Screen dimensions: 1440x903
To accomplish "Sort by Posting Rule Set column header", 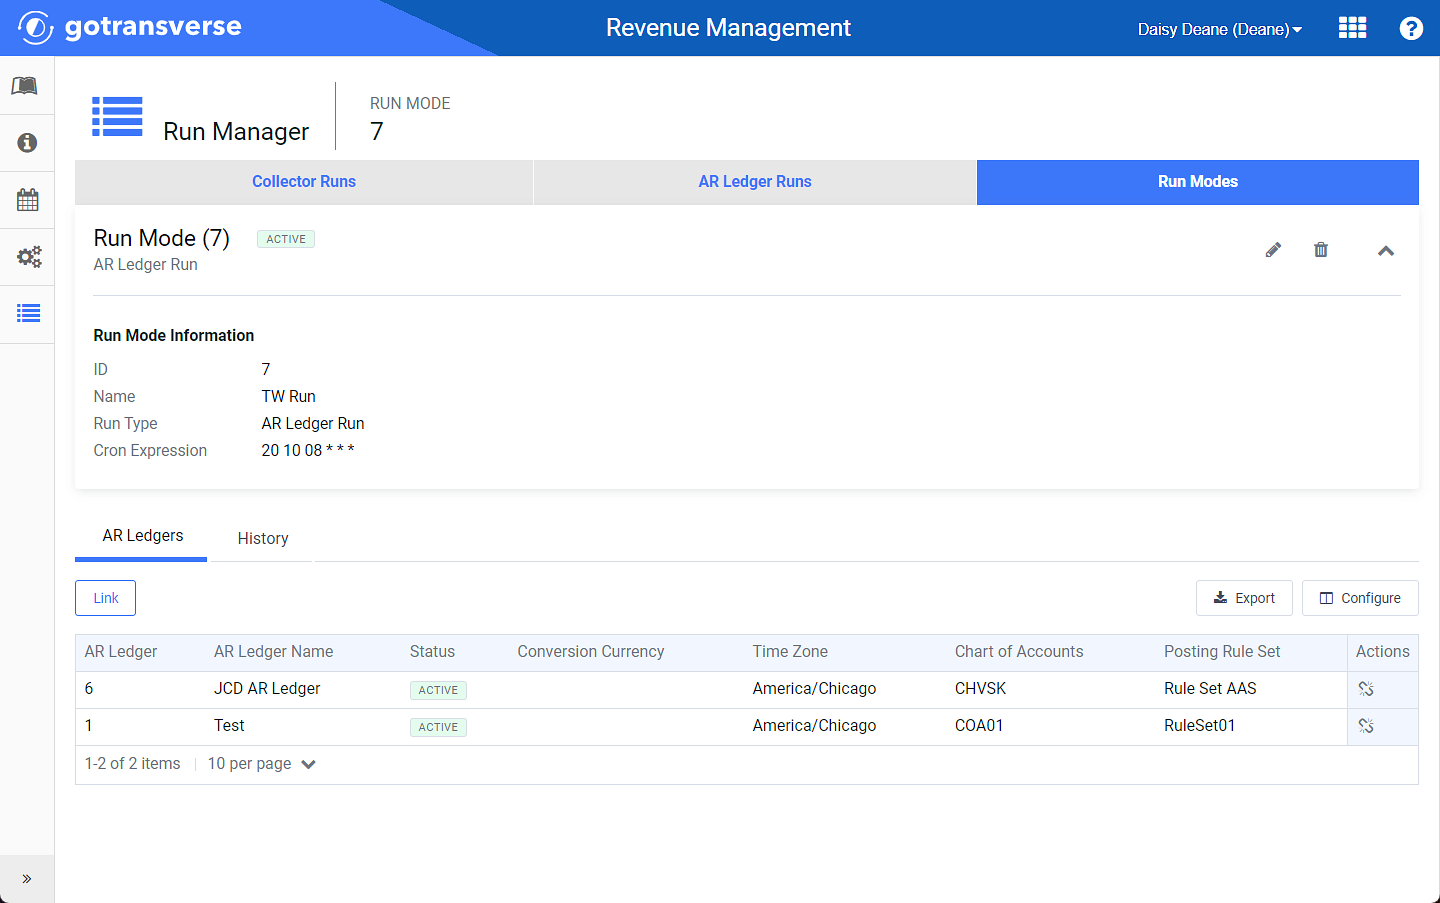I will [x=1222, y=652].
